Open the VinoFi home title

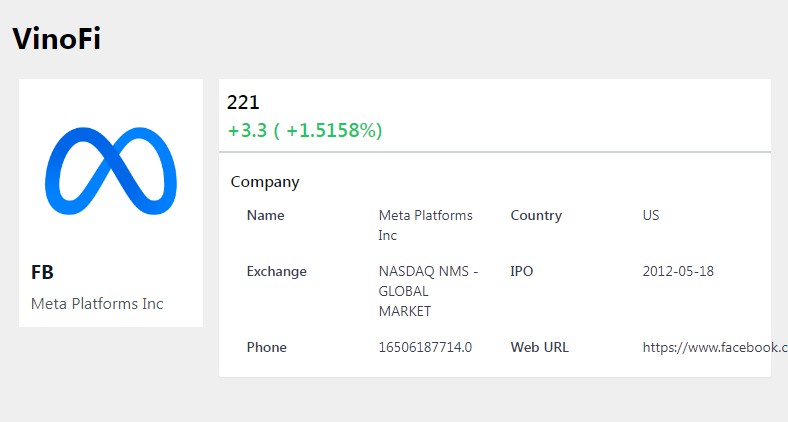56,39
